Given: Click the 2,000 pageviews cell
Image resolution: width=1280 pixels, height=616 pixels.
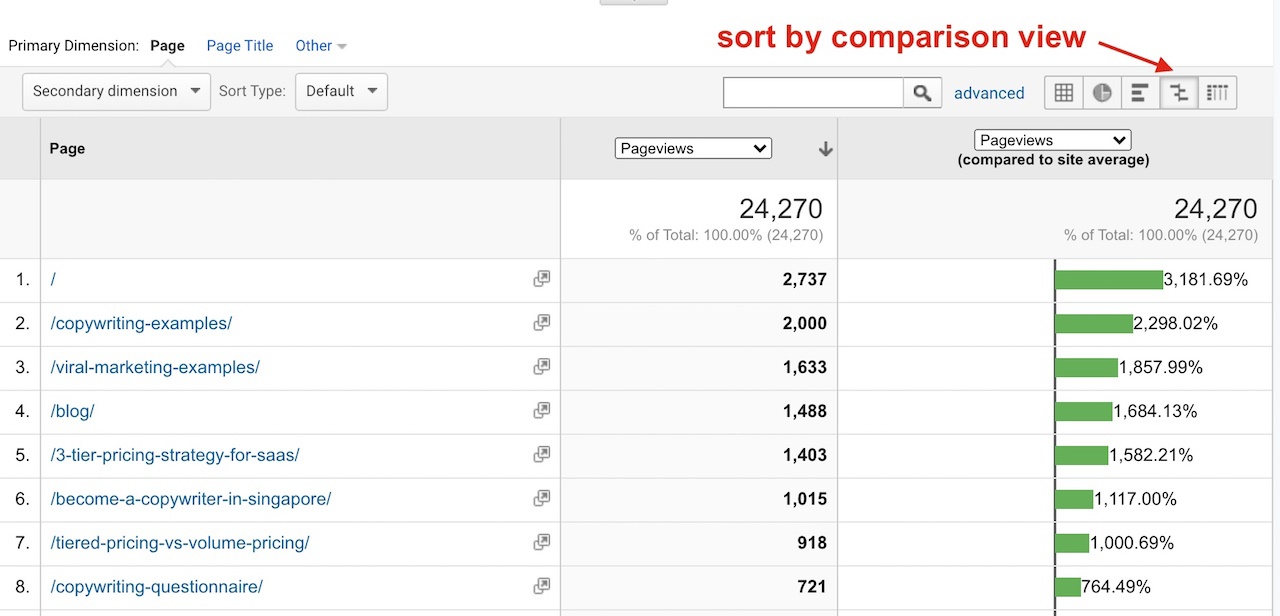Looking at the screenshot, I should point(699,323).
